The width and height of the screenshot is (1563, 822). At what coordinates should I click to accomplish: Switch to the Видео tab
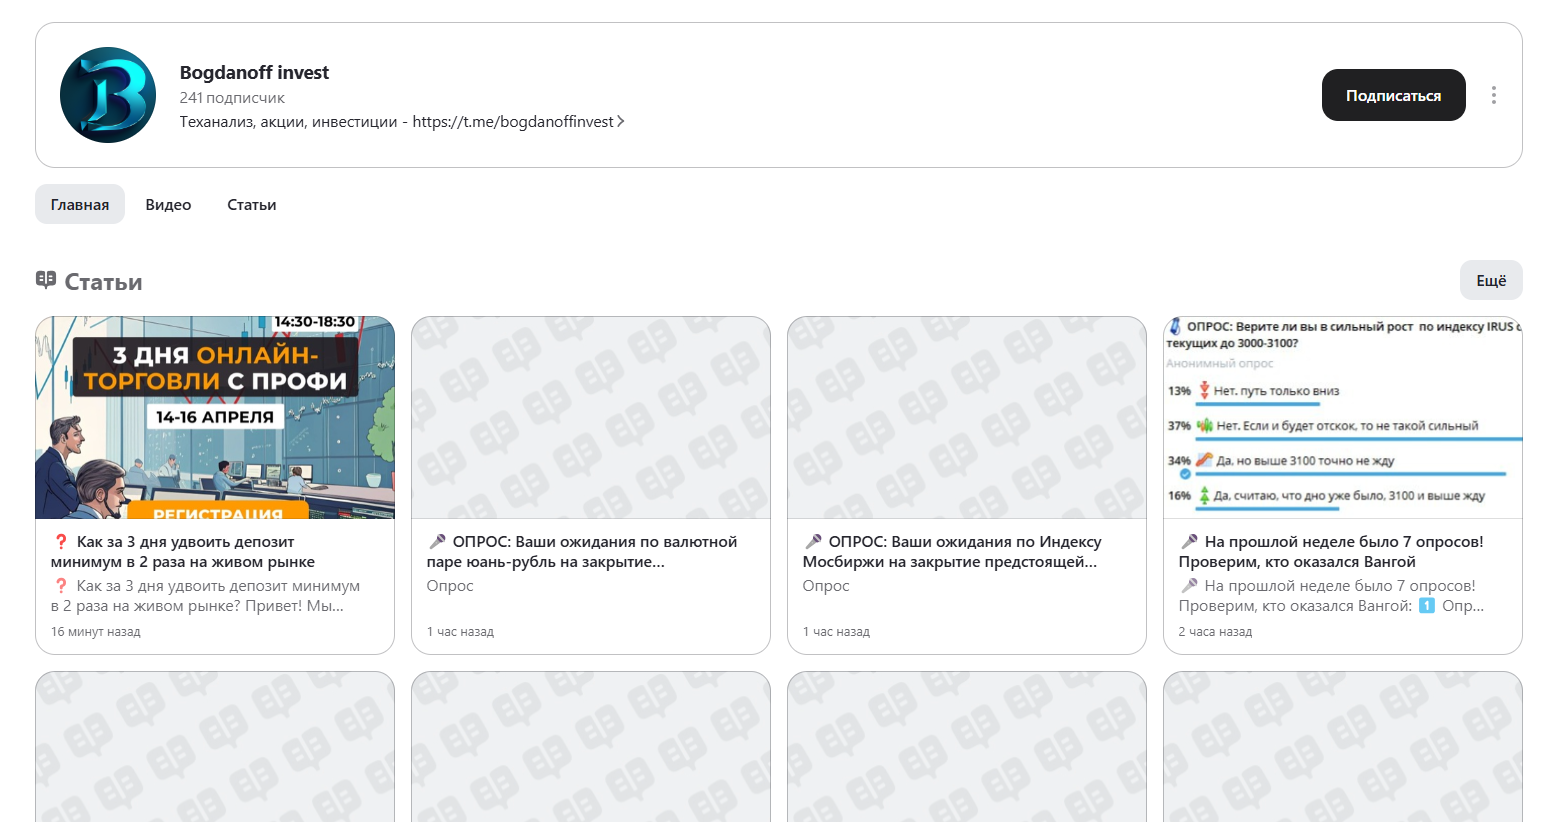pyautogui.click(x=168, y=204)
